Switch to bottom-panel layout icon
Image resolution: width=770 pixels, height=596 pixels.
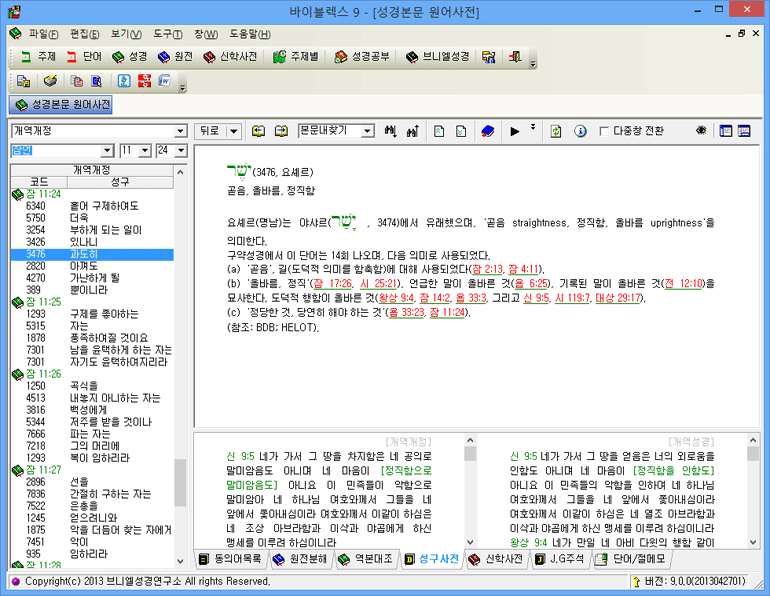(744, 131)
